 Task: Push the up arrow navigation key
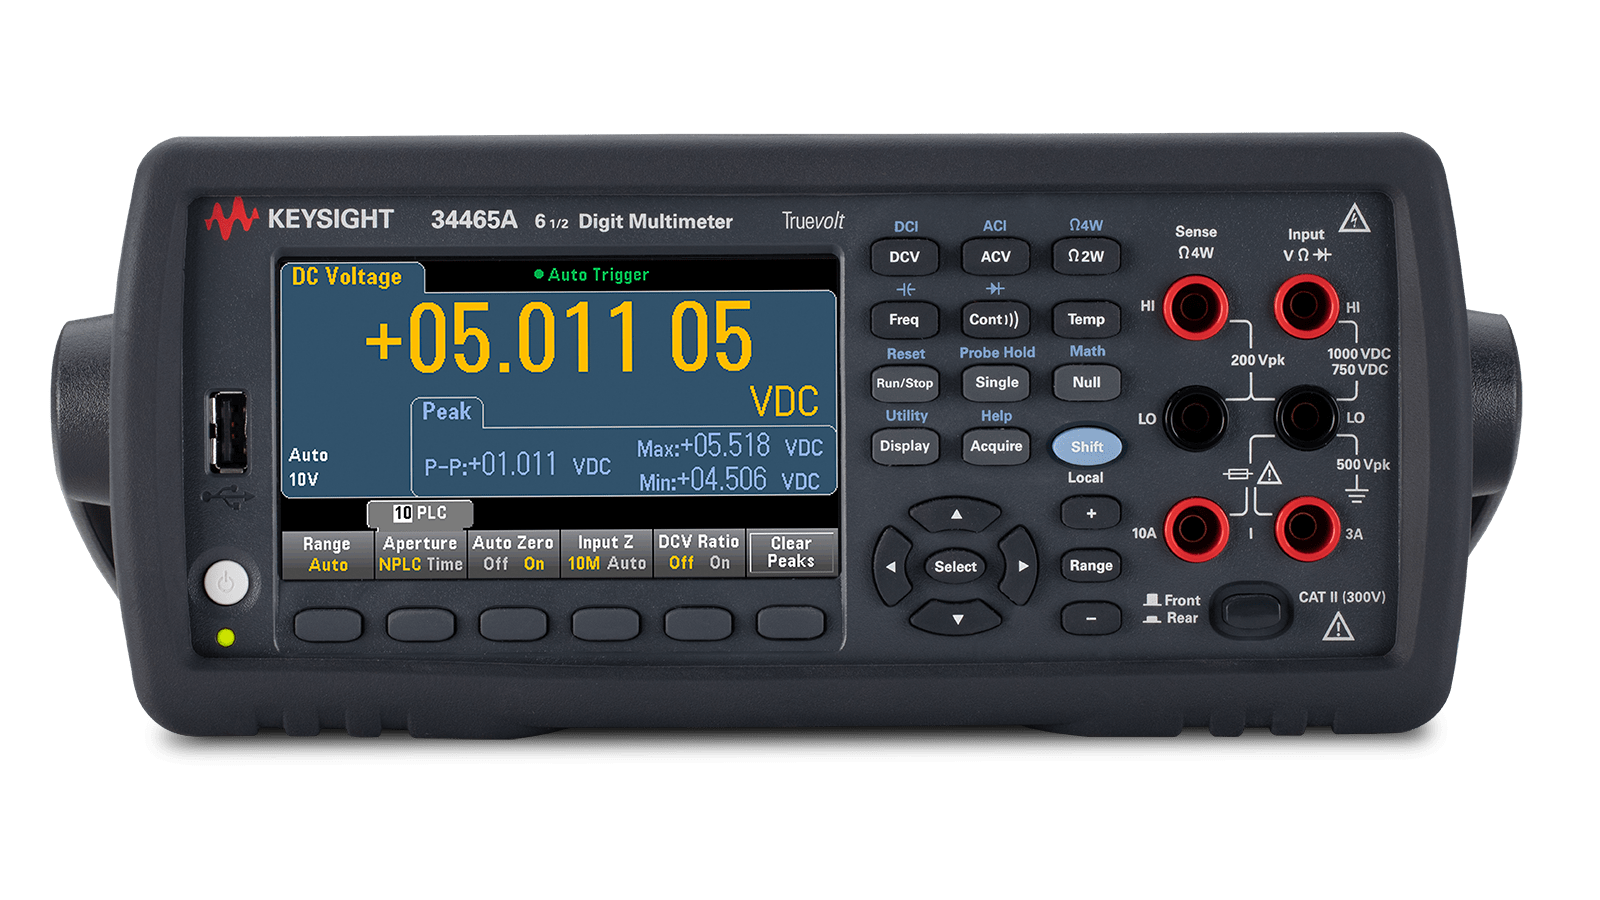coord(956,515)
